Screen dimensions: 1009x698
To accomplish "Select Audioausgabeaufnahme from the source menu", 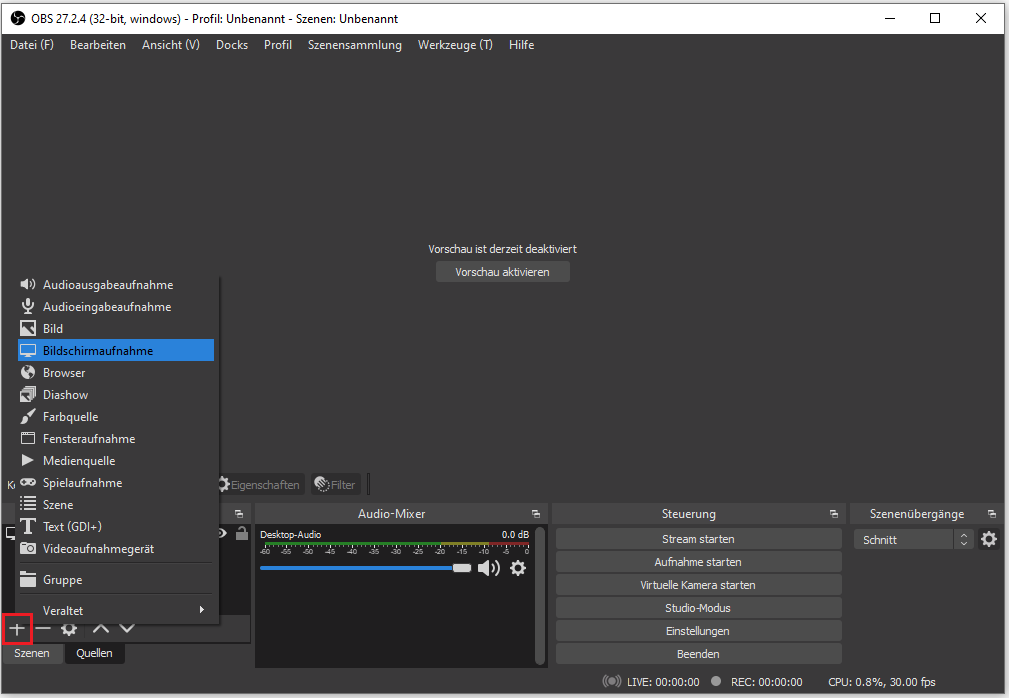I will point(116,284).
